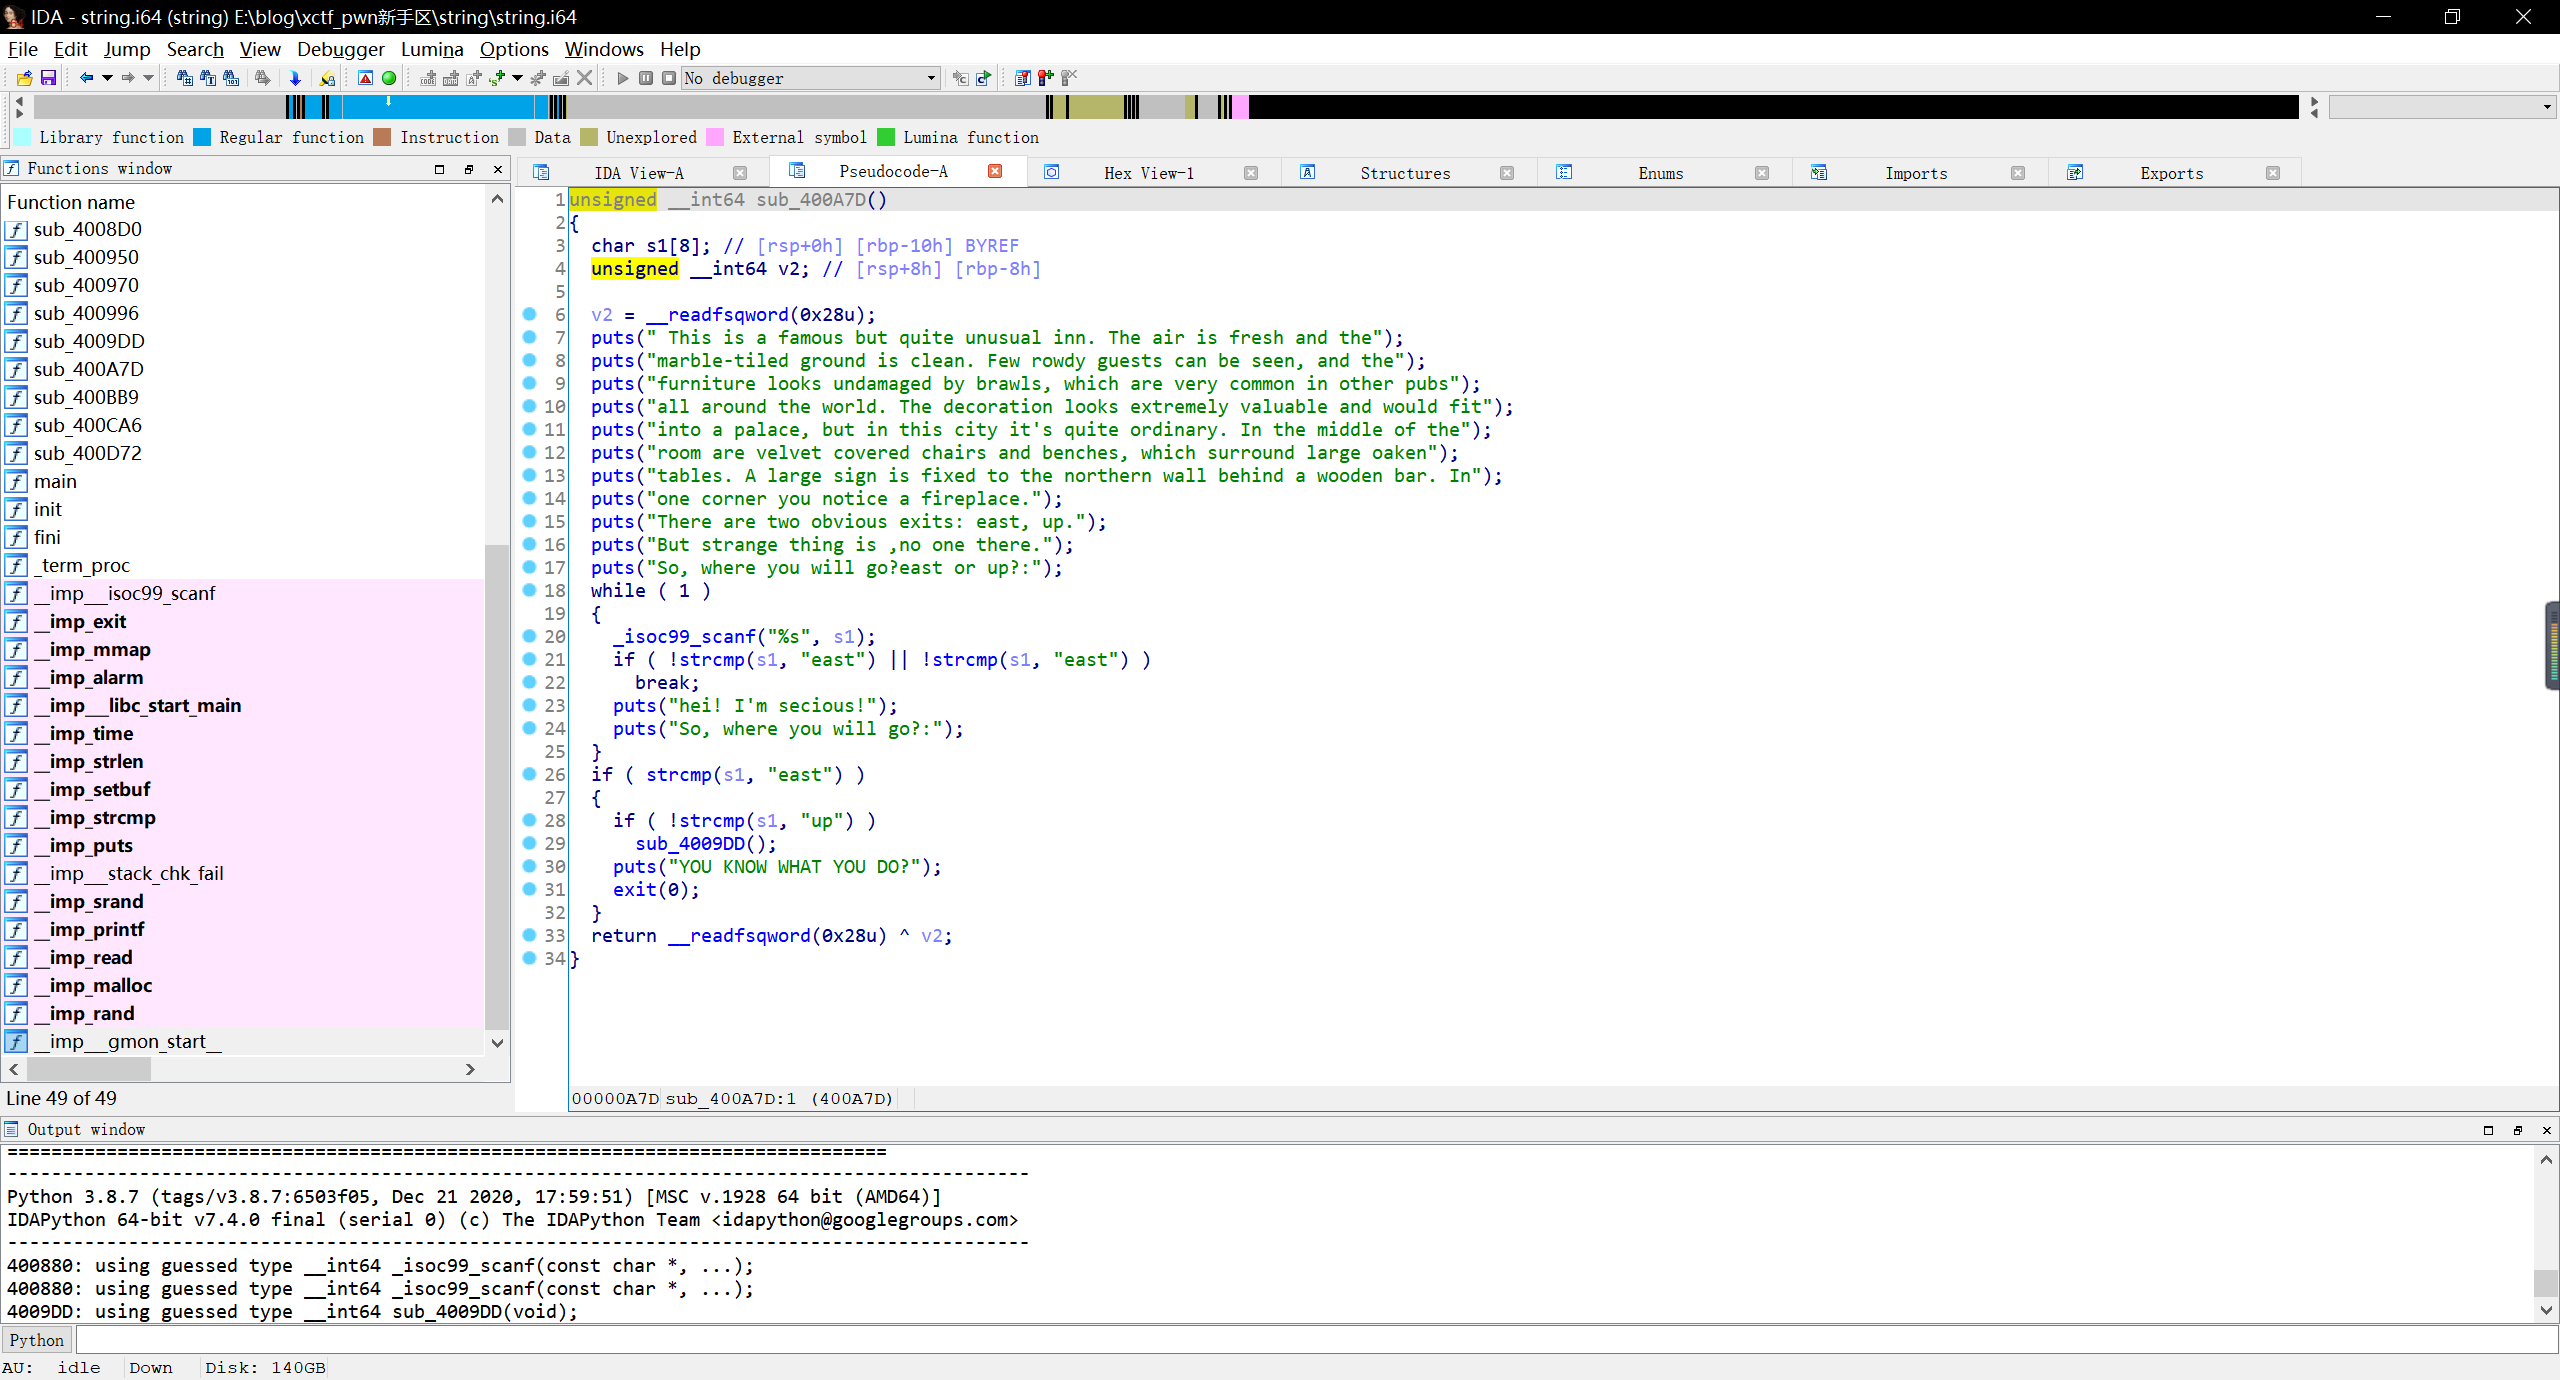Open the Debugger menu
The image size is (2560, 1380).
[340, 49]
